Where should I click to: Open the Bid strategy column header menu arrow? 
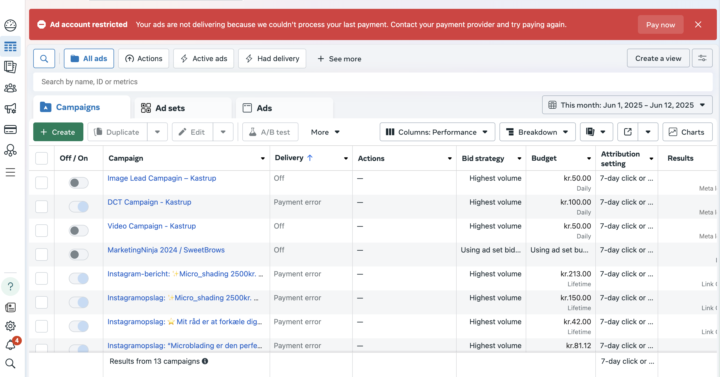pyautogui.click(x=519, y=158)
